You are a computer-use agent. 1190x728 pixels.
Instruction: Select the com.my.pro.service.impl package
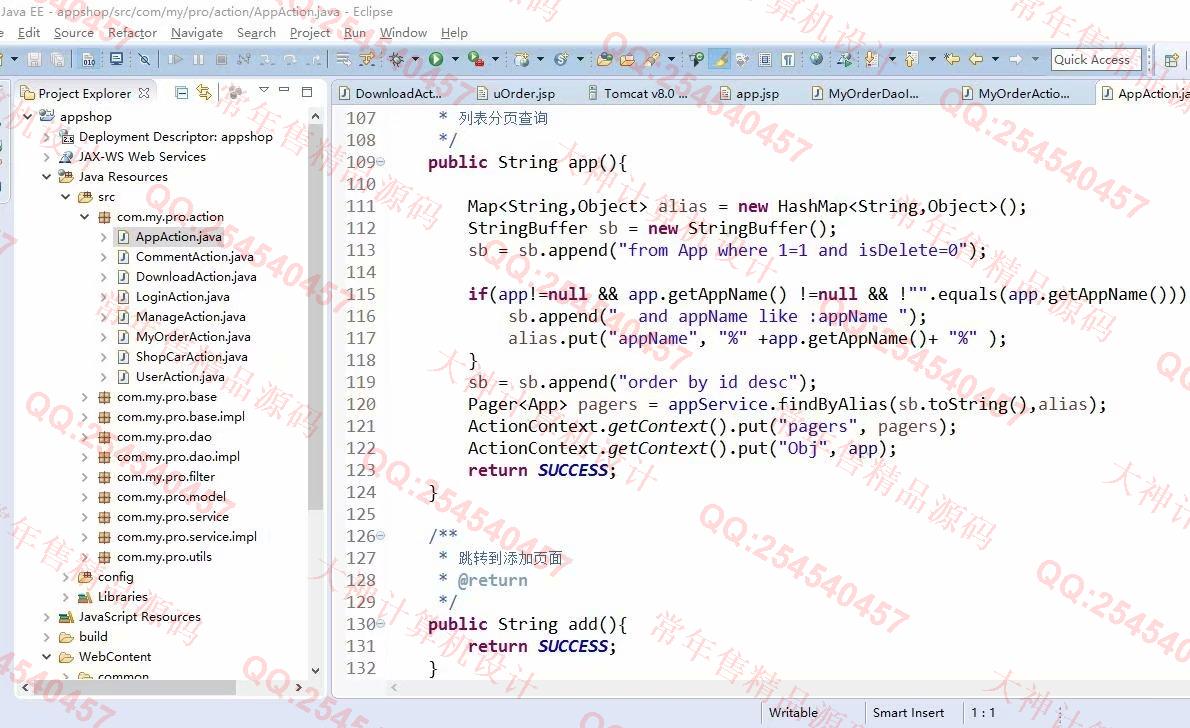187,537
